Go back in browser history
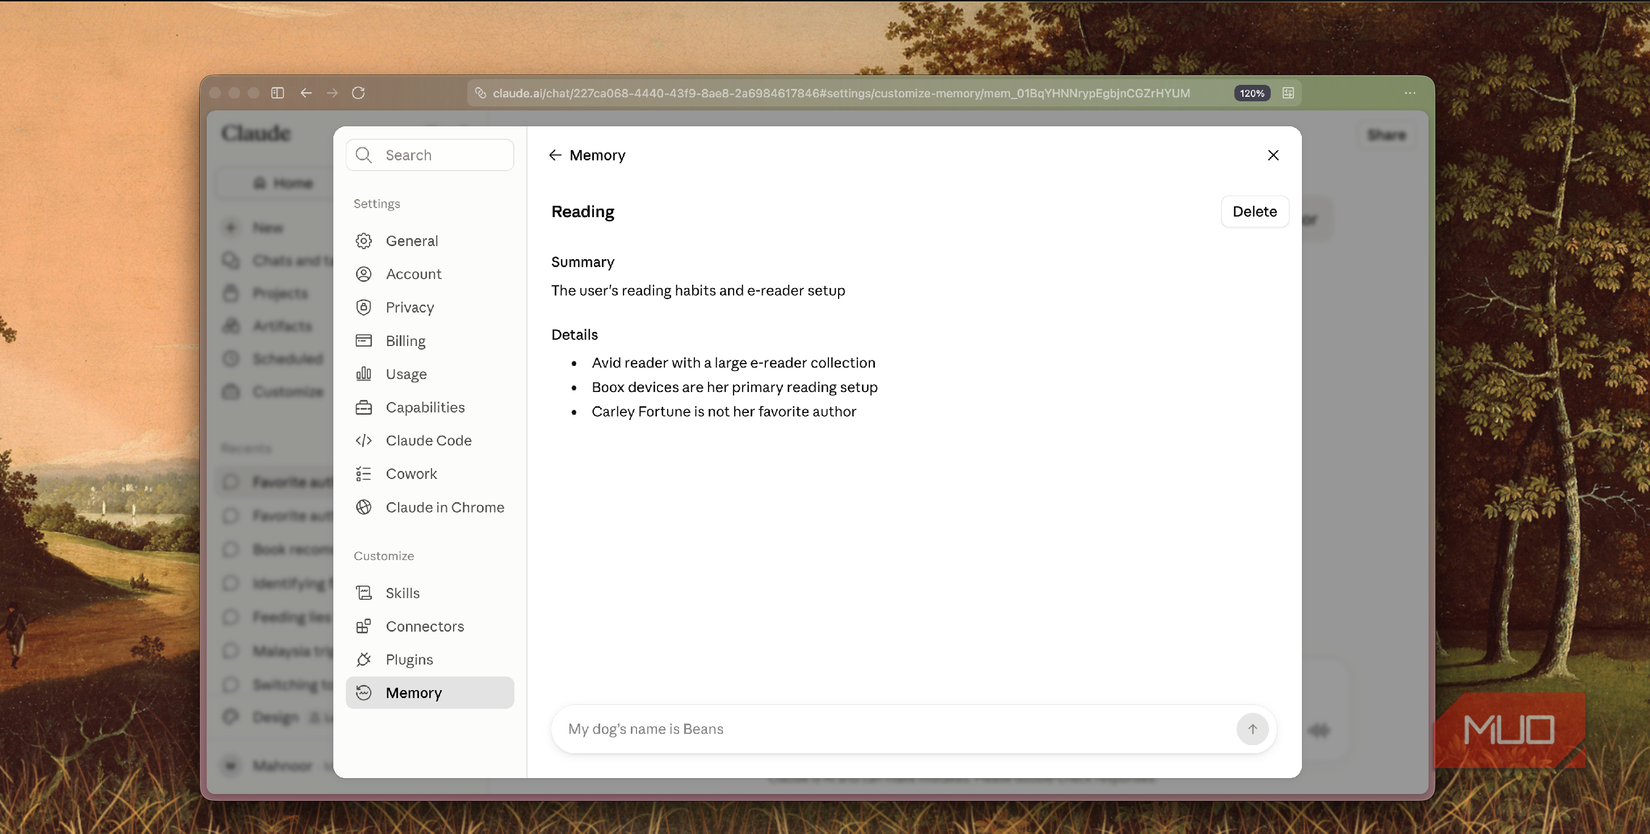Image resolution: width=1650 pixels, height=834 pixels. (x=306, y=93)
